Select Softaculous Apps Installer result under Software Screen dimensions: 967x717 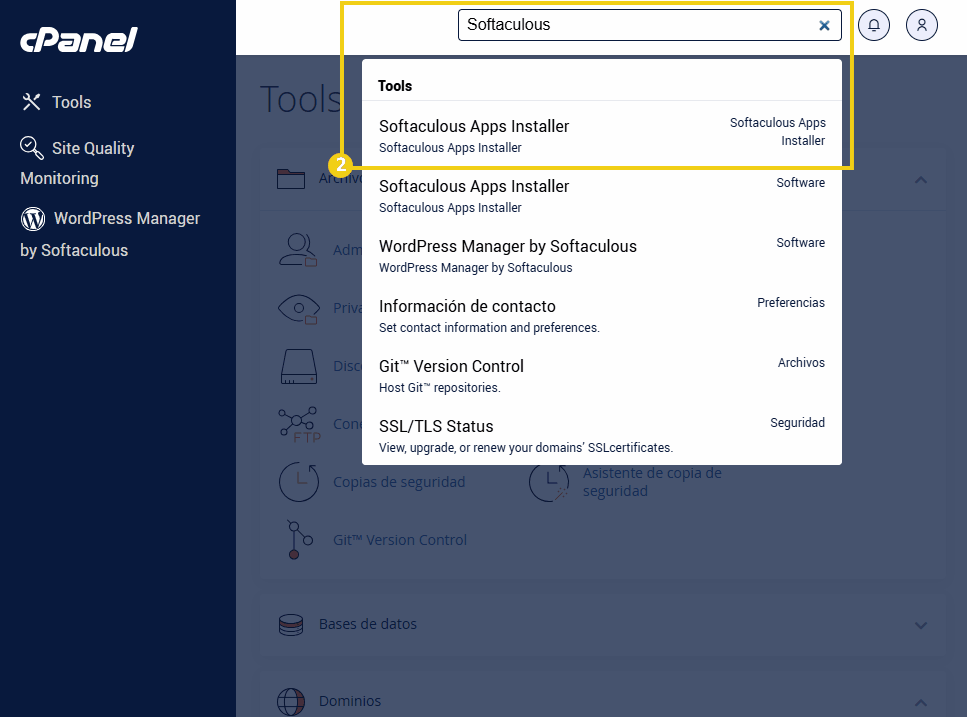pos(601,195)
